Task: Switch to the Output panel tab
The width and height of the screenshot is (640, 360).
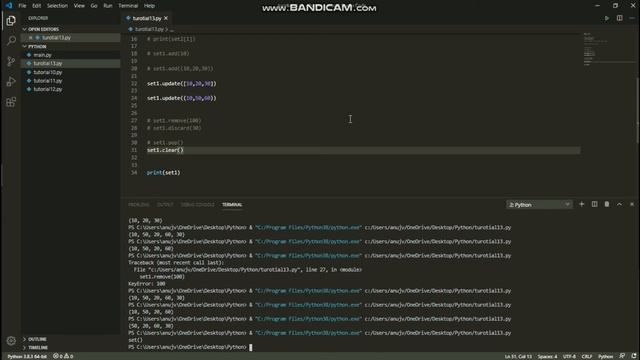Action: click(165, 204)
